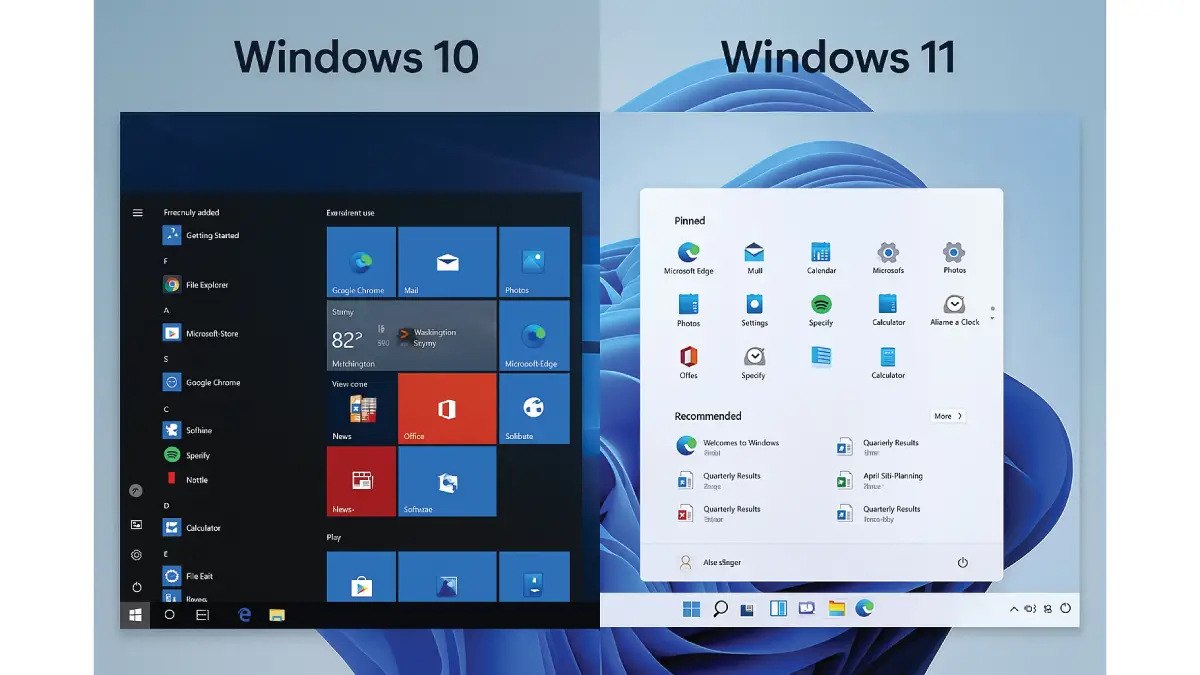Open the 82° weather tile
Image resolution: width=1200 pixels, height=675 pixels.
(411, 336)
